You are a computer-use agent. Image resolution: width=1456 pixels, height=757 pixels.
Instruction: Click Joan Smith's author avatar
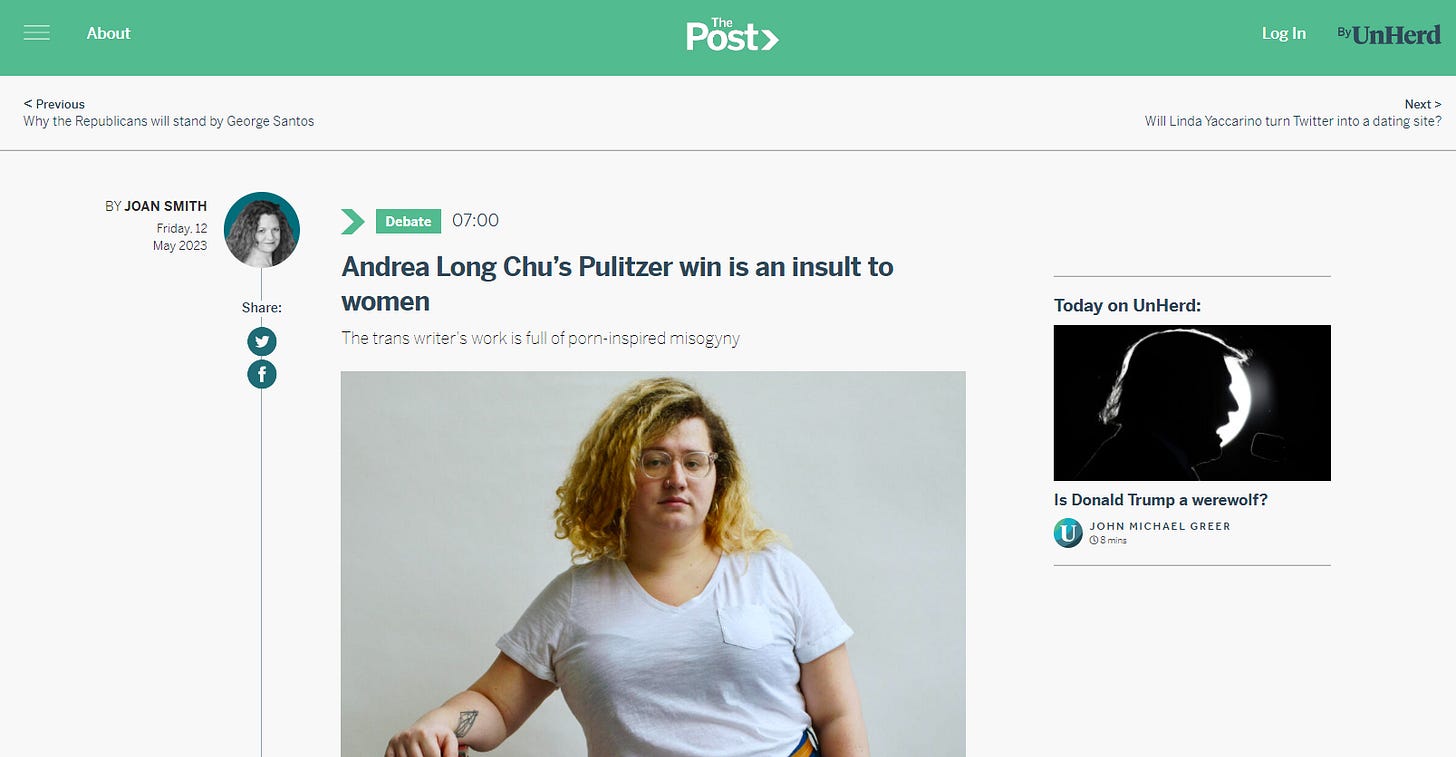[x=262, y=230]
